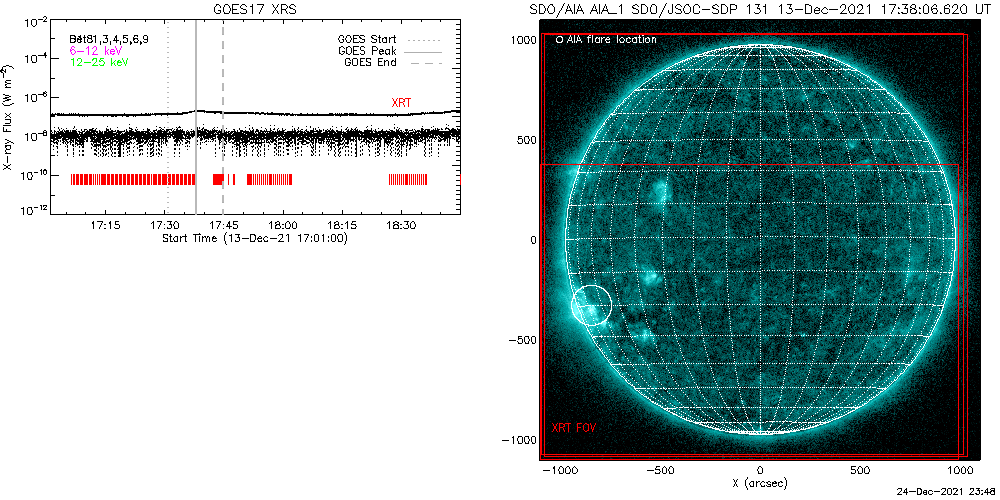The image size is (1000, 500).
Task: Click the X (arcsec) axis label
Action: point(761,484)
